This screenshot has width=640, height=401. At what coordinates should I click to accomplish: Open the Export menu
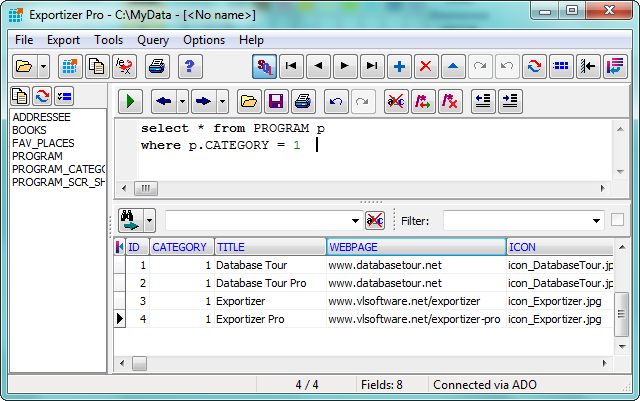pos(63,40)
